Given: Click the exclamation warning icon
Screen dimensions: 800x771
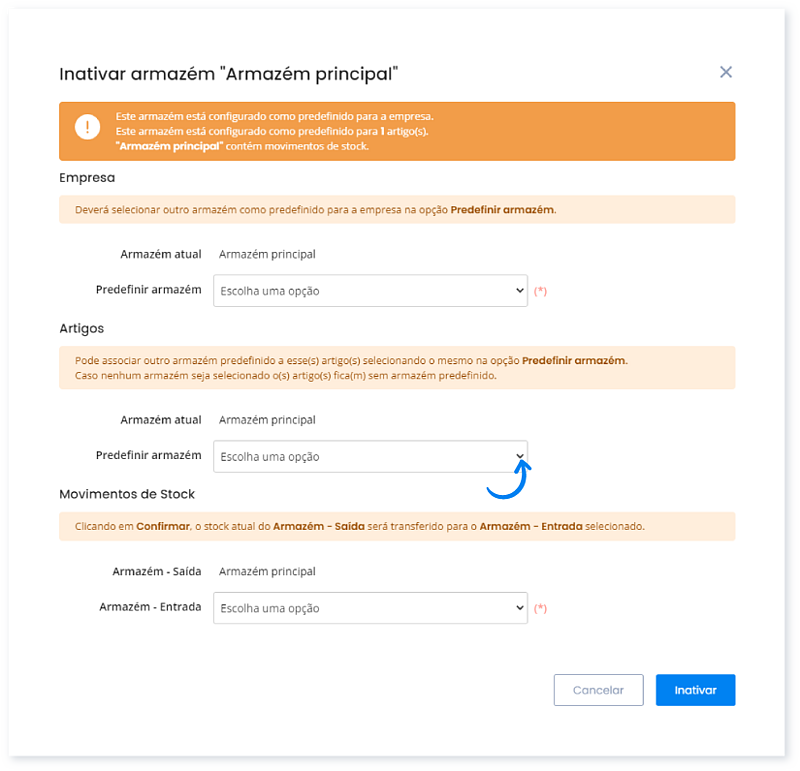Looking at the screenshot, I should 88,128.
